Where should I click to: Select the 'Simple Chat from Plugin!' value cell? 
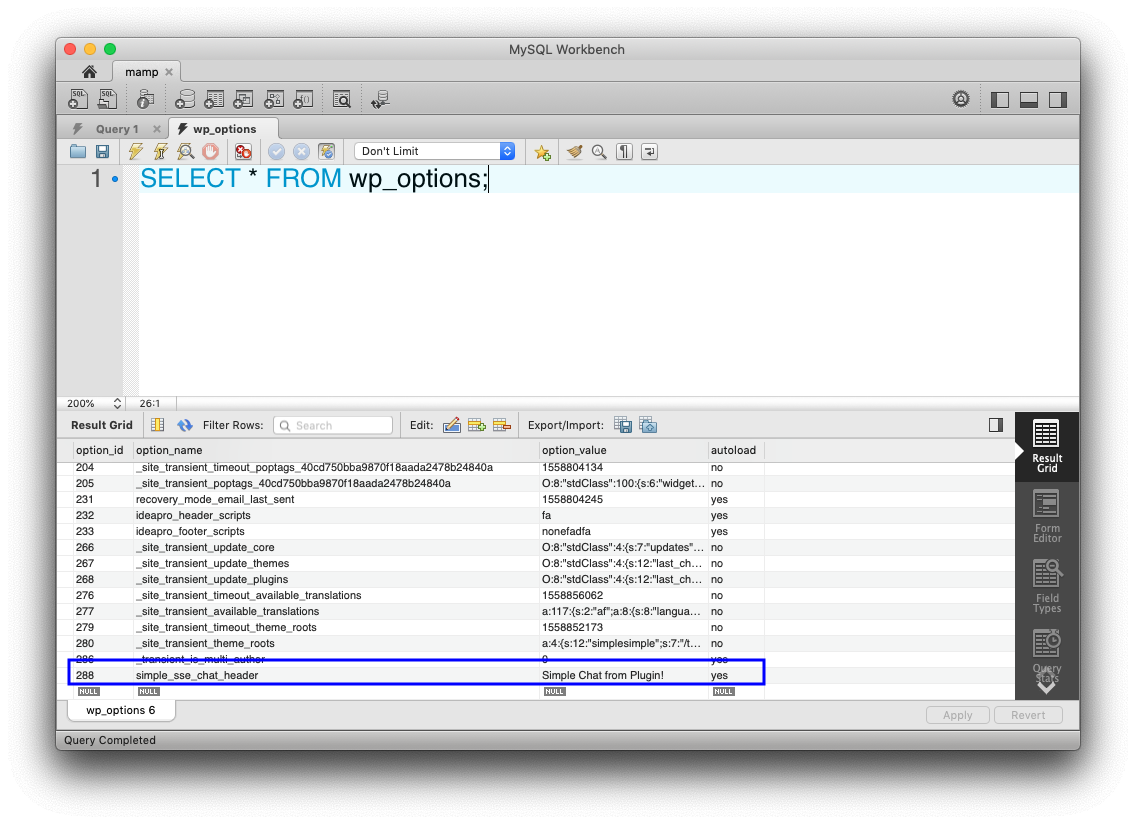tap(623, 675)
